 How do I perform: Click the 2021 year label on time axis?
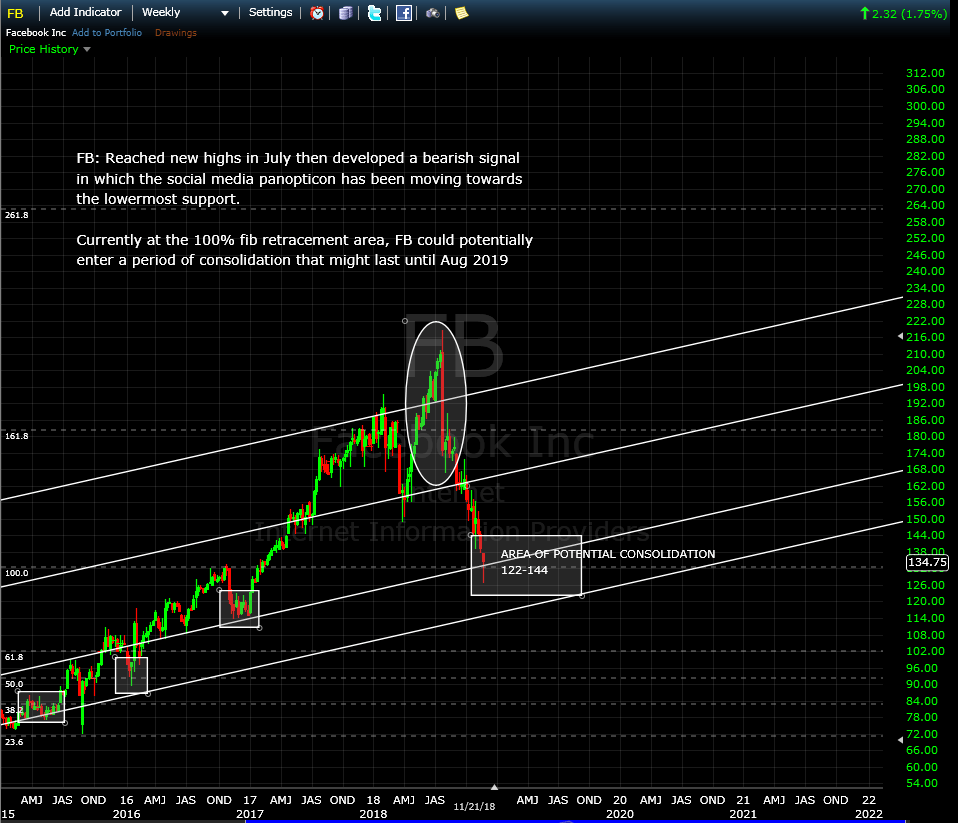pyautogui.click(x=743, y=814)
